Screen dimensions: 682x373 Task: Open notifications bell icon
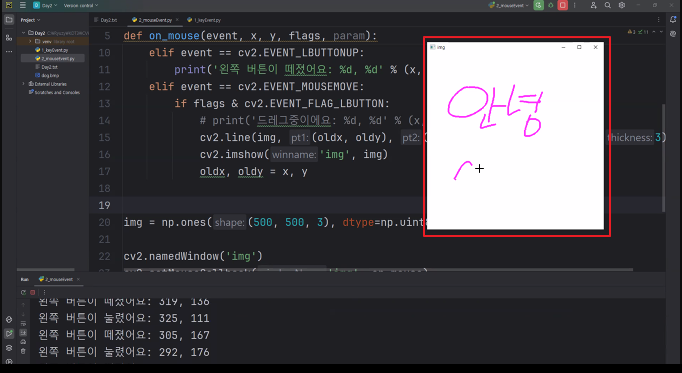(x=673, y=20)
